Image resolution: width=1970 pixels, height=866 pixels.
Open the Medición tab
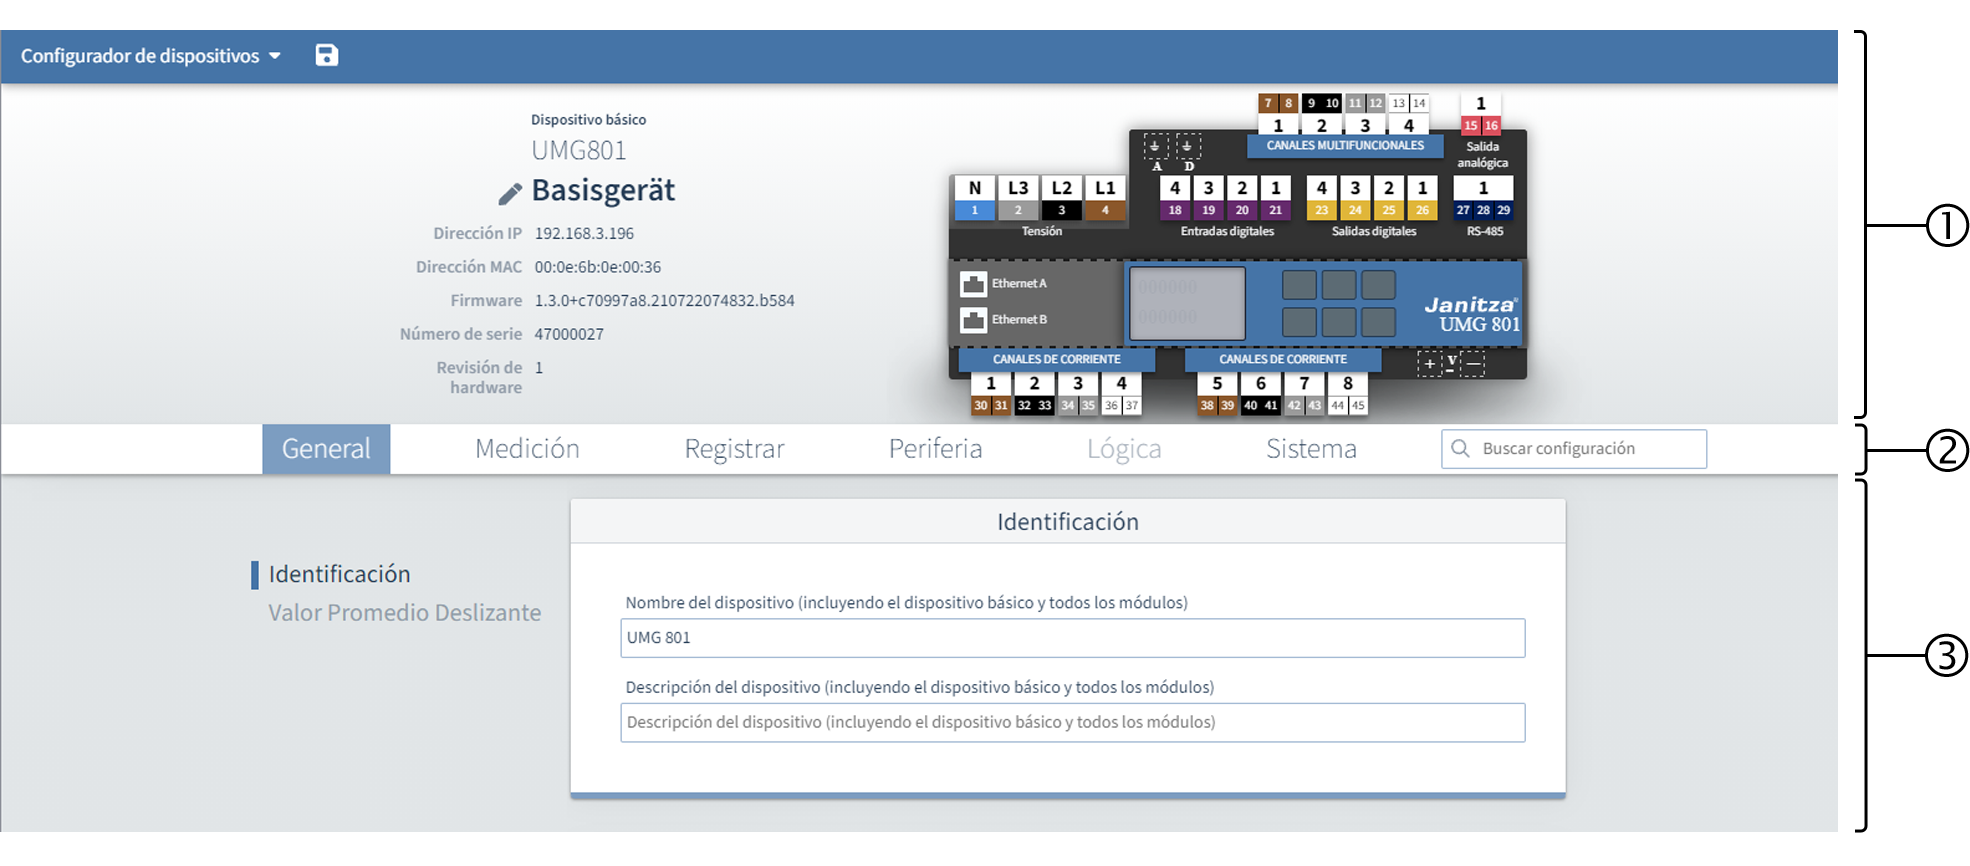pyautogui.click(x=527, y=449)
